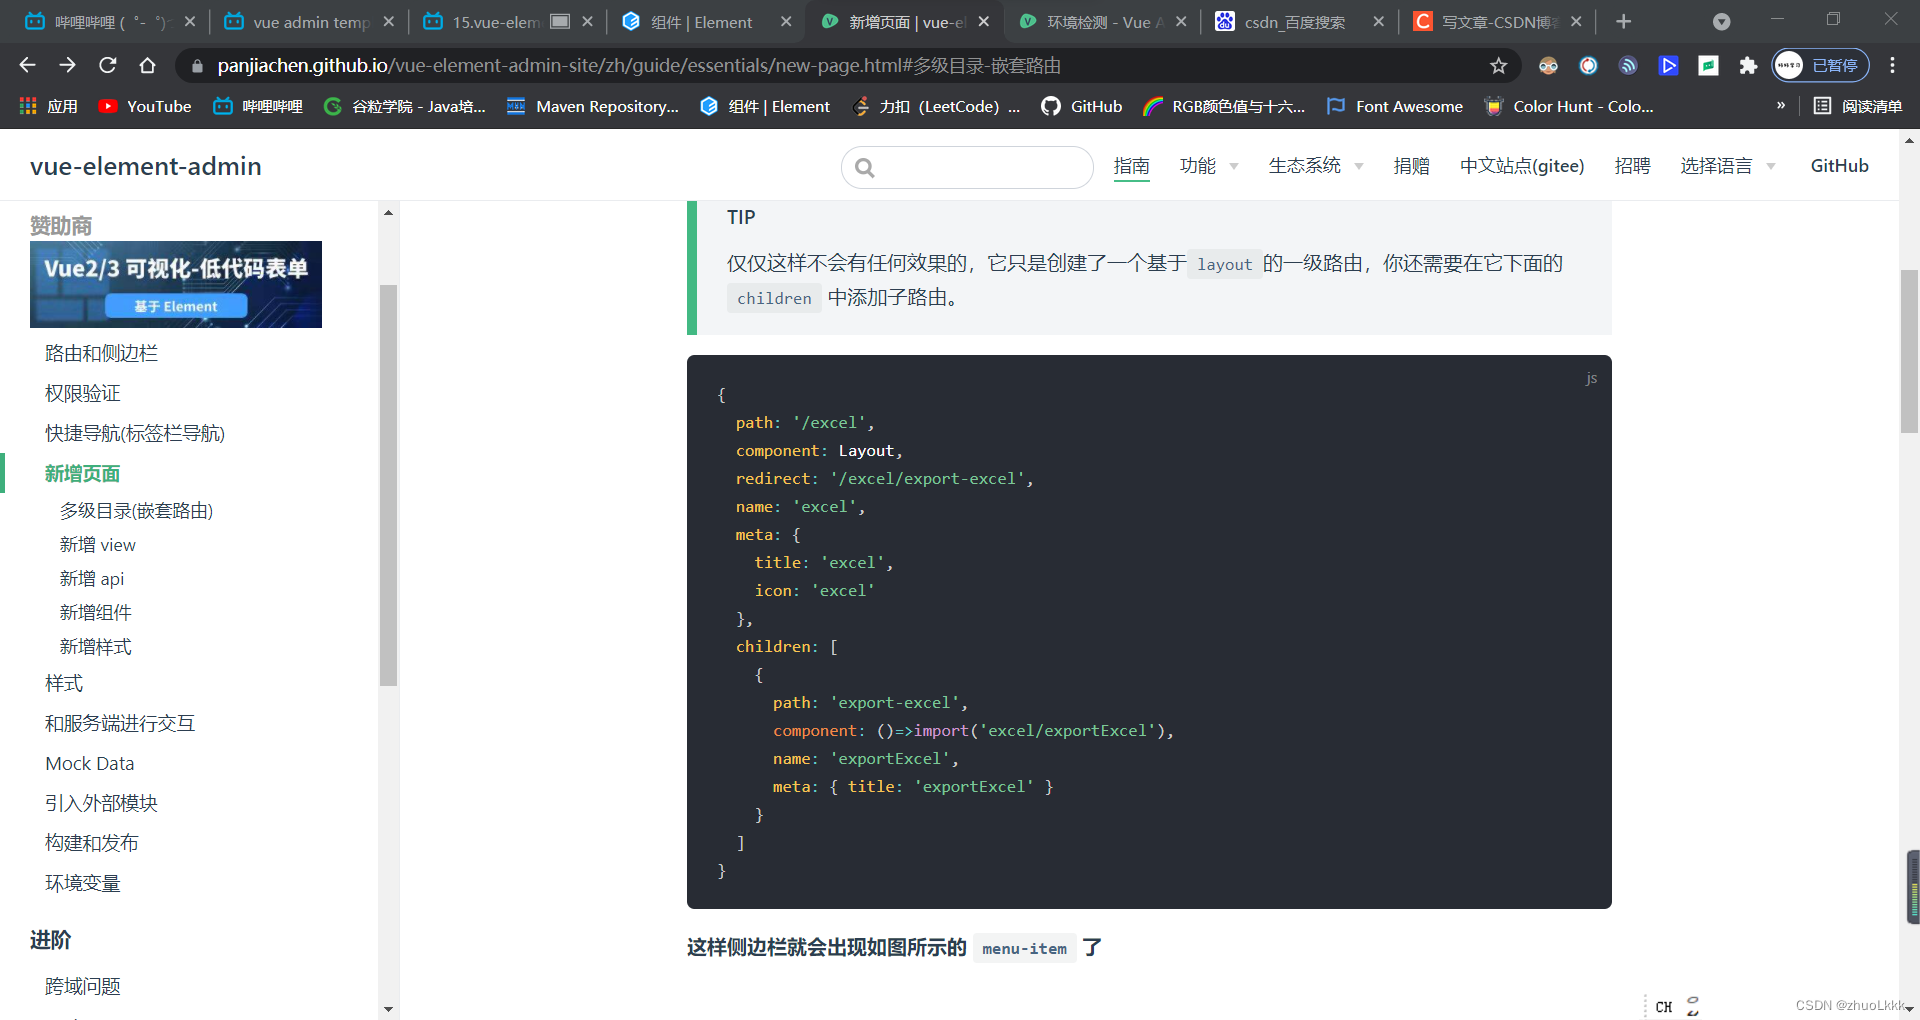Click the address bar URL

(x=639, y=65)
